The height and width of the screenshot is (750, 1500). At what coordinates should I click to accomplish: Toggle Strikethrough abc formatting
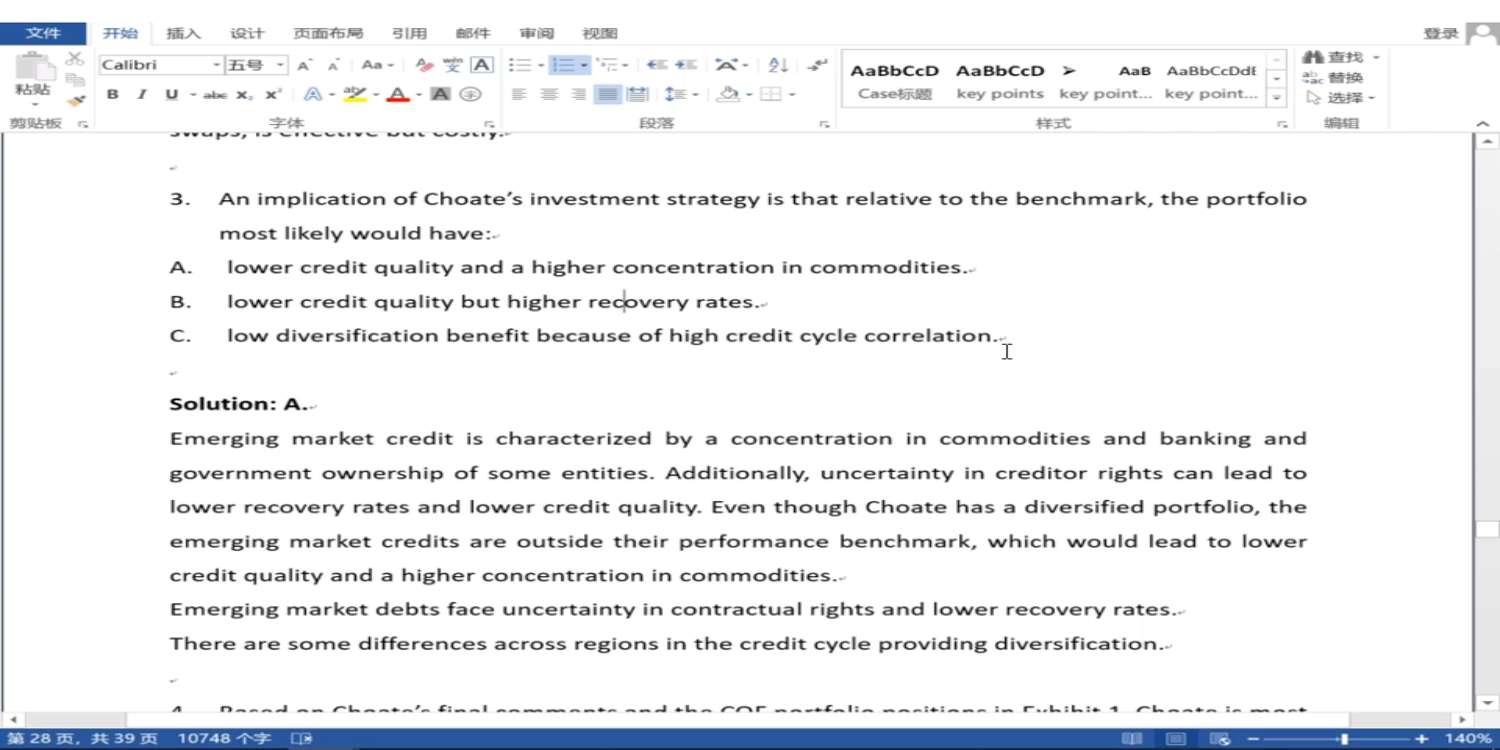click(x=215, y=94)
